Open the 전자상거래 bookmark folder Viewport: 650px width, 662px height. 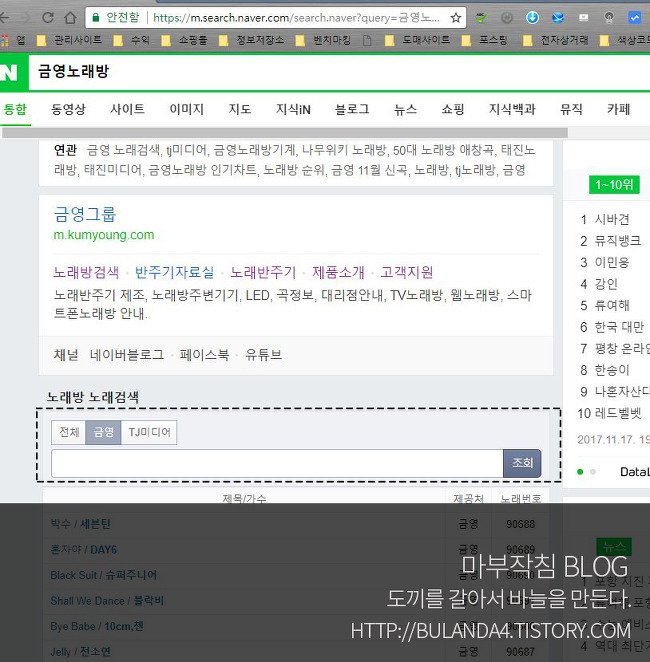pos(555,40)
